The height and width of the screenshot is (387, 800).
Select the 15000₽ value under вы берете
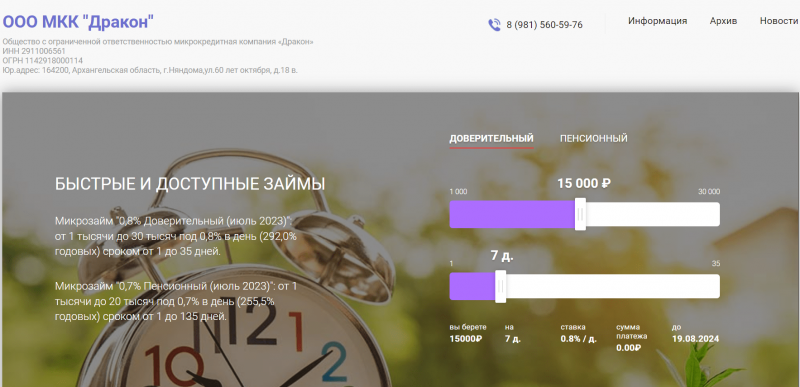click(x=465, y=339)
